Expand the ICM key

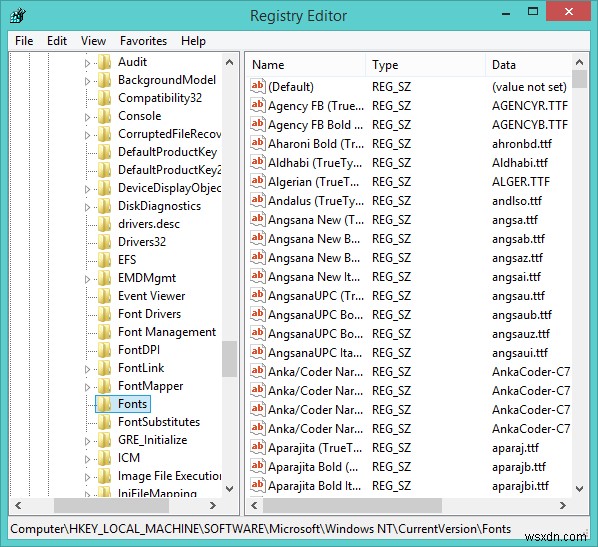pos(87,459)
